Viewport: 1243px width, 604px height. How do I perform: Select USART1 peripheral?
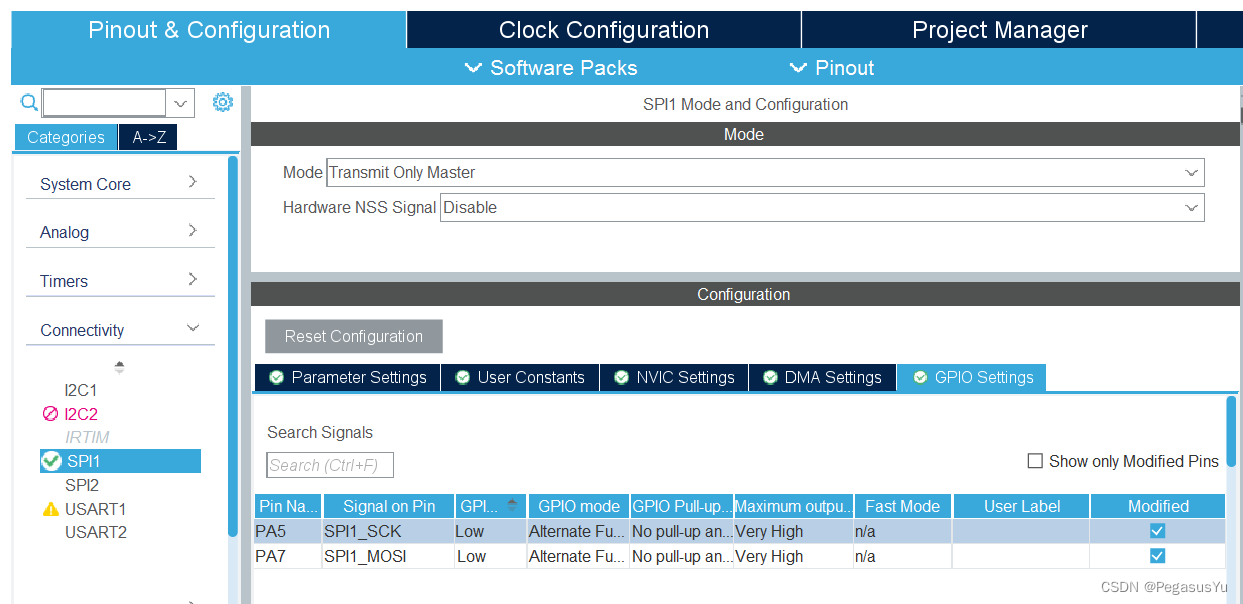tap(96, 509)
